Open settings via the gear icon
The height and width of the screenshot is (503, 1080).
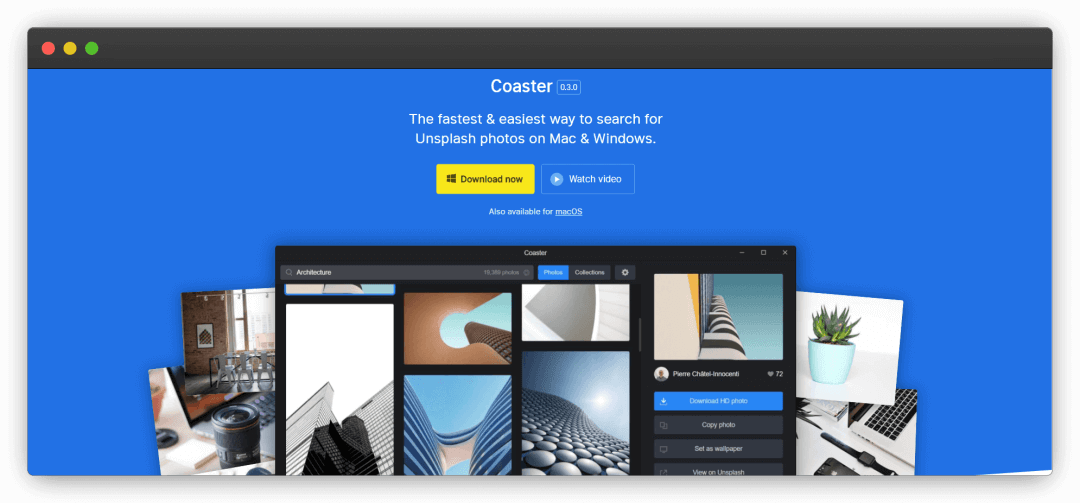click(625, 272)
